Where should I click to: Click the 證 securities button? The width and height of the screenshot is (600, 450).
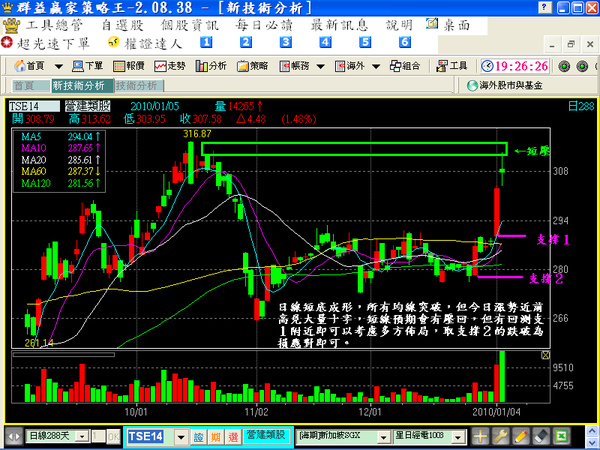(x=199, y=436)
